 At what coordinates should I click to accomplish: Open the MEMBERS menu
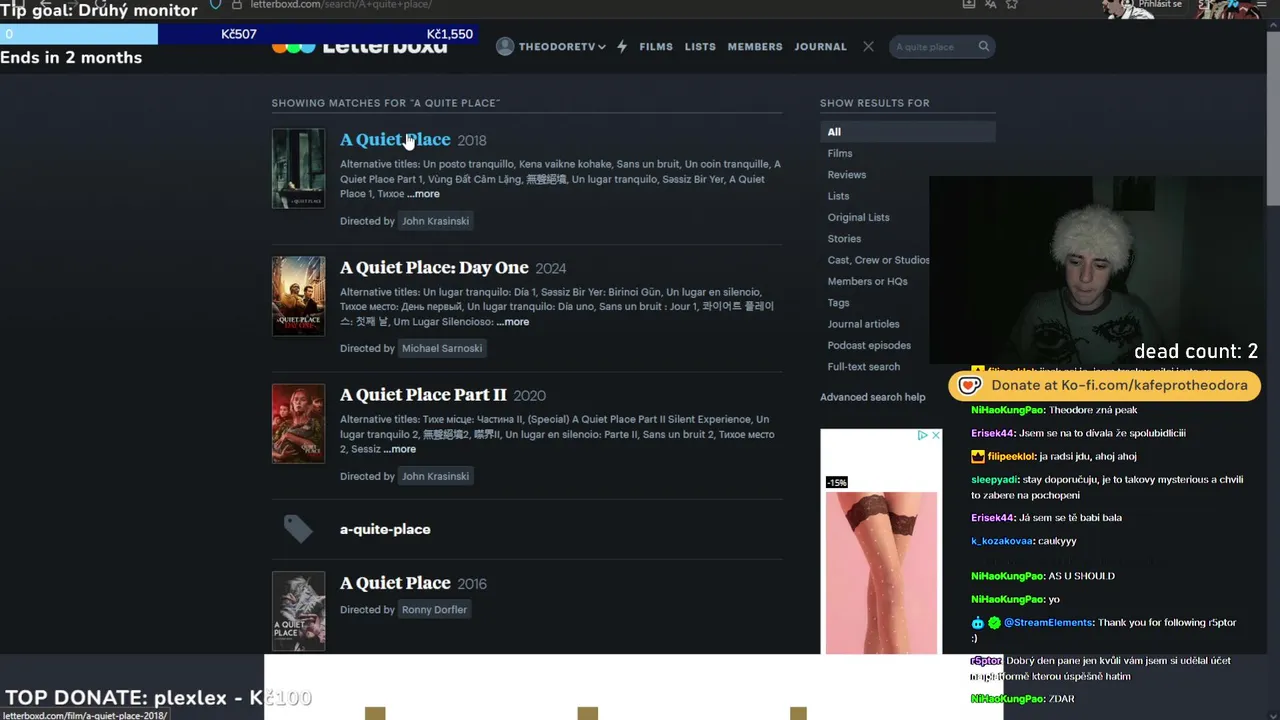pos(755,47)
